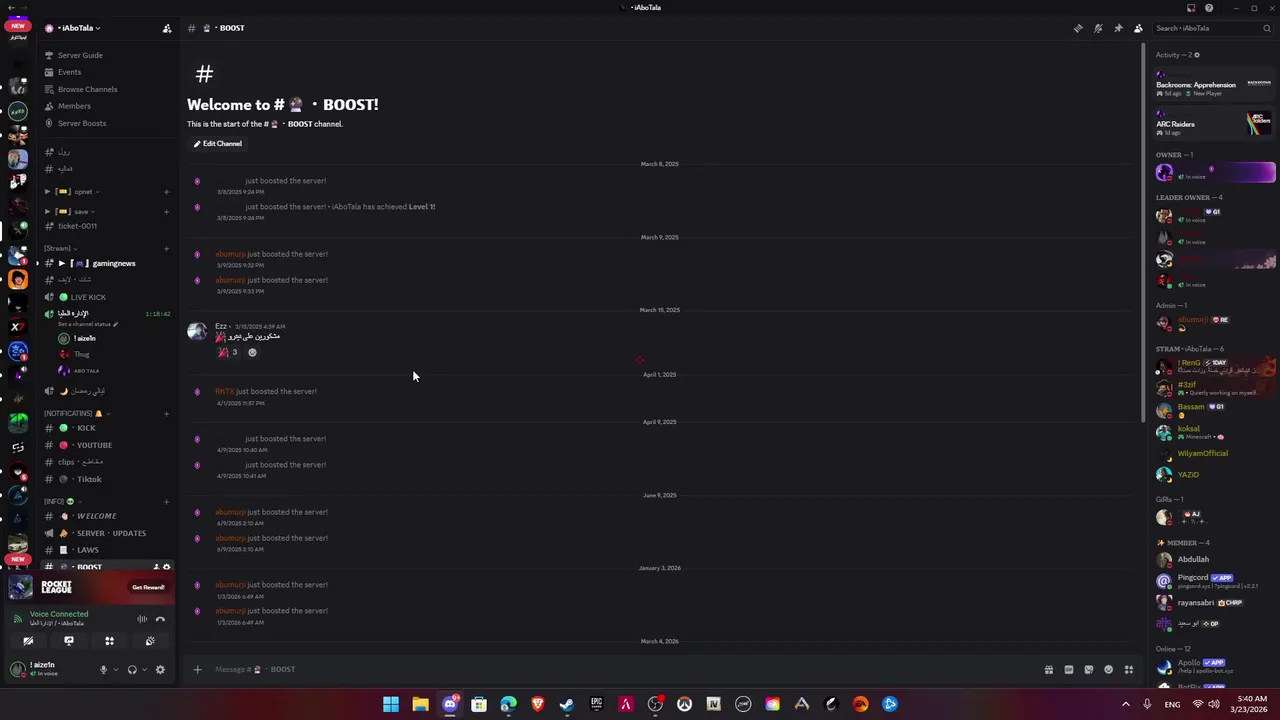The image size is (1280, 720).
Task: Open the Backrooms: Apprehension activity card
Action: pos(1214,85)
